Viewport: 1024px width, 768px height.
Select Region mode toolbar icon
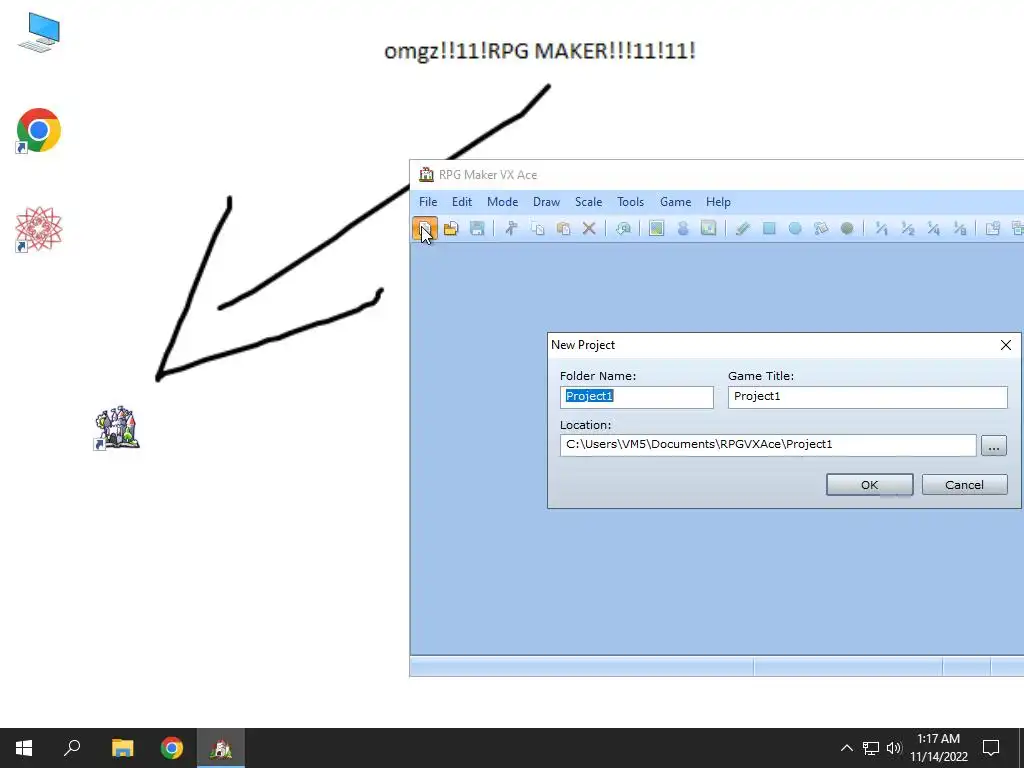[709, 228]
